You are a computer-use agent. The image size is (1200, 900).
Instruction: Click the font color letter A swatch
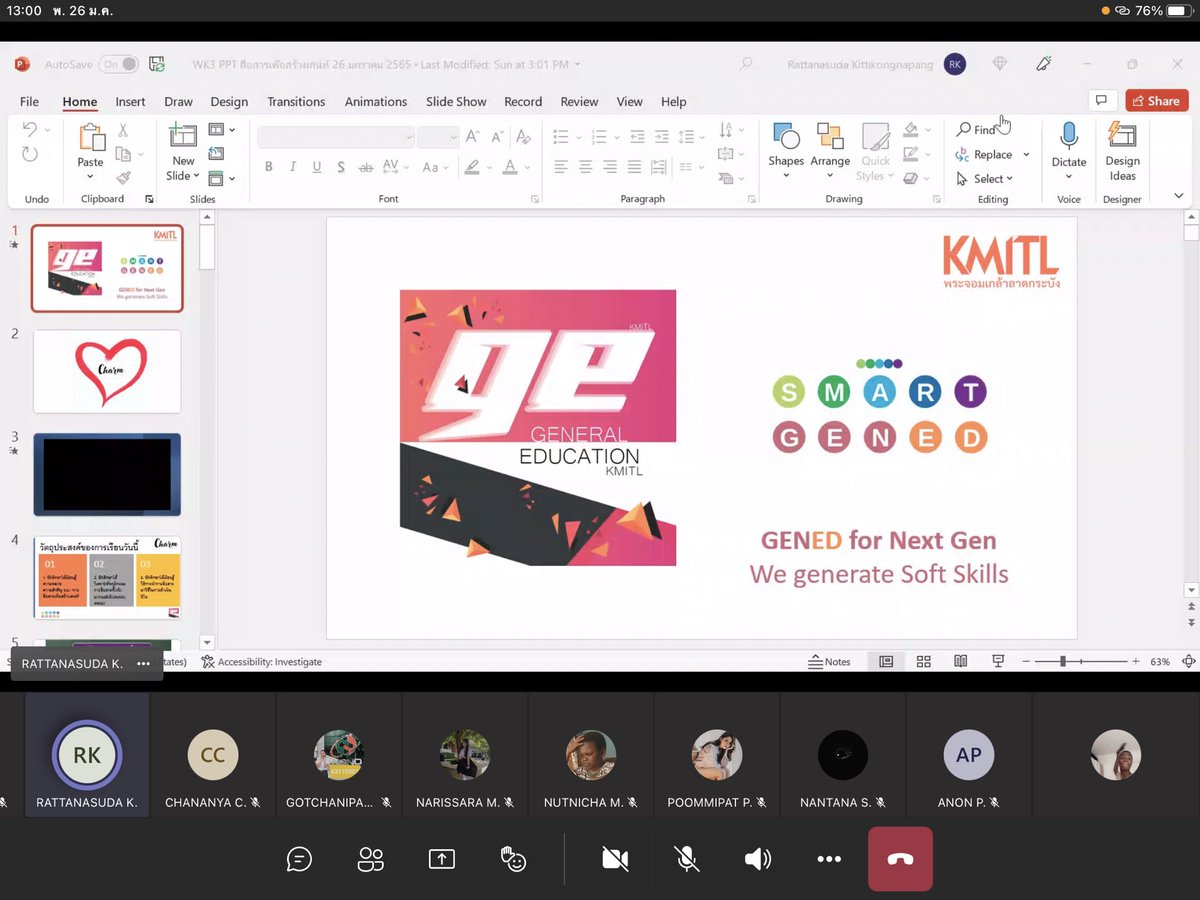[510, 167]
